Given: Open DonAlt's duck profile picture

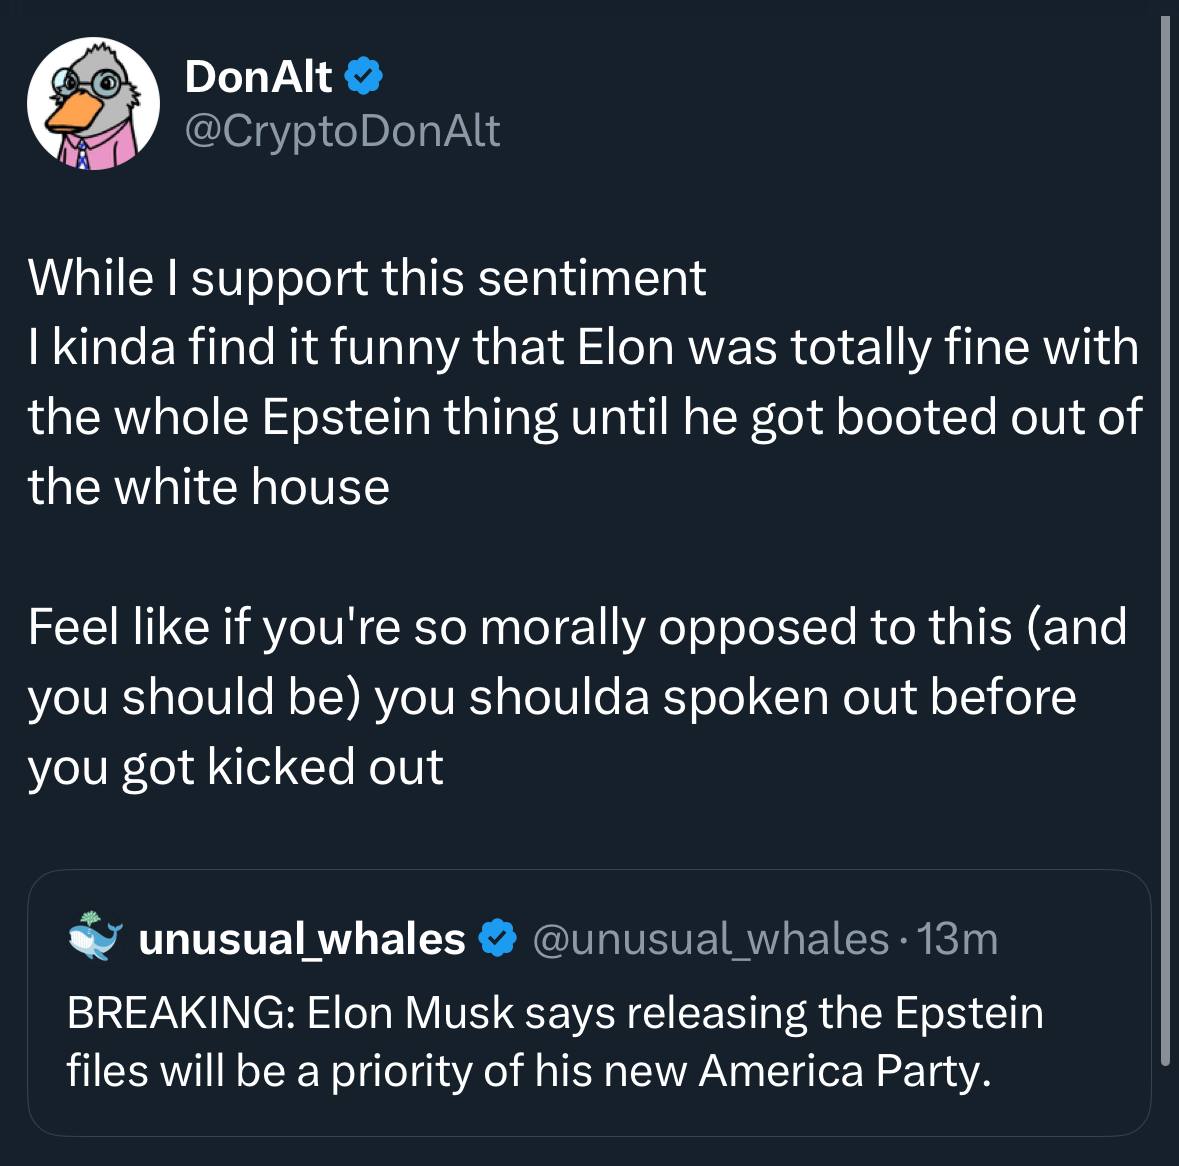Looking at the screenshot, I should [x=93, y=103].
